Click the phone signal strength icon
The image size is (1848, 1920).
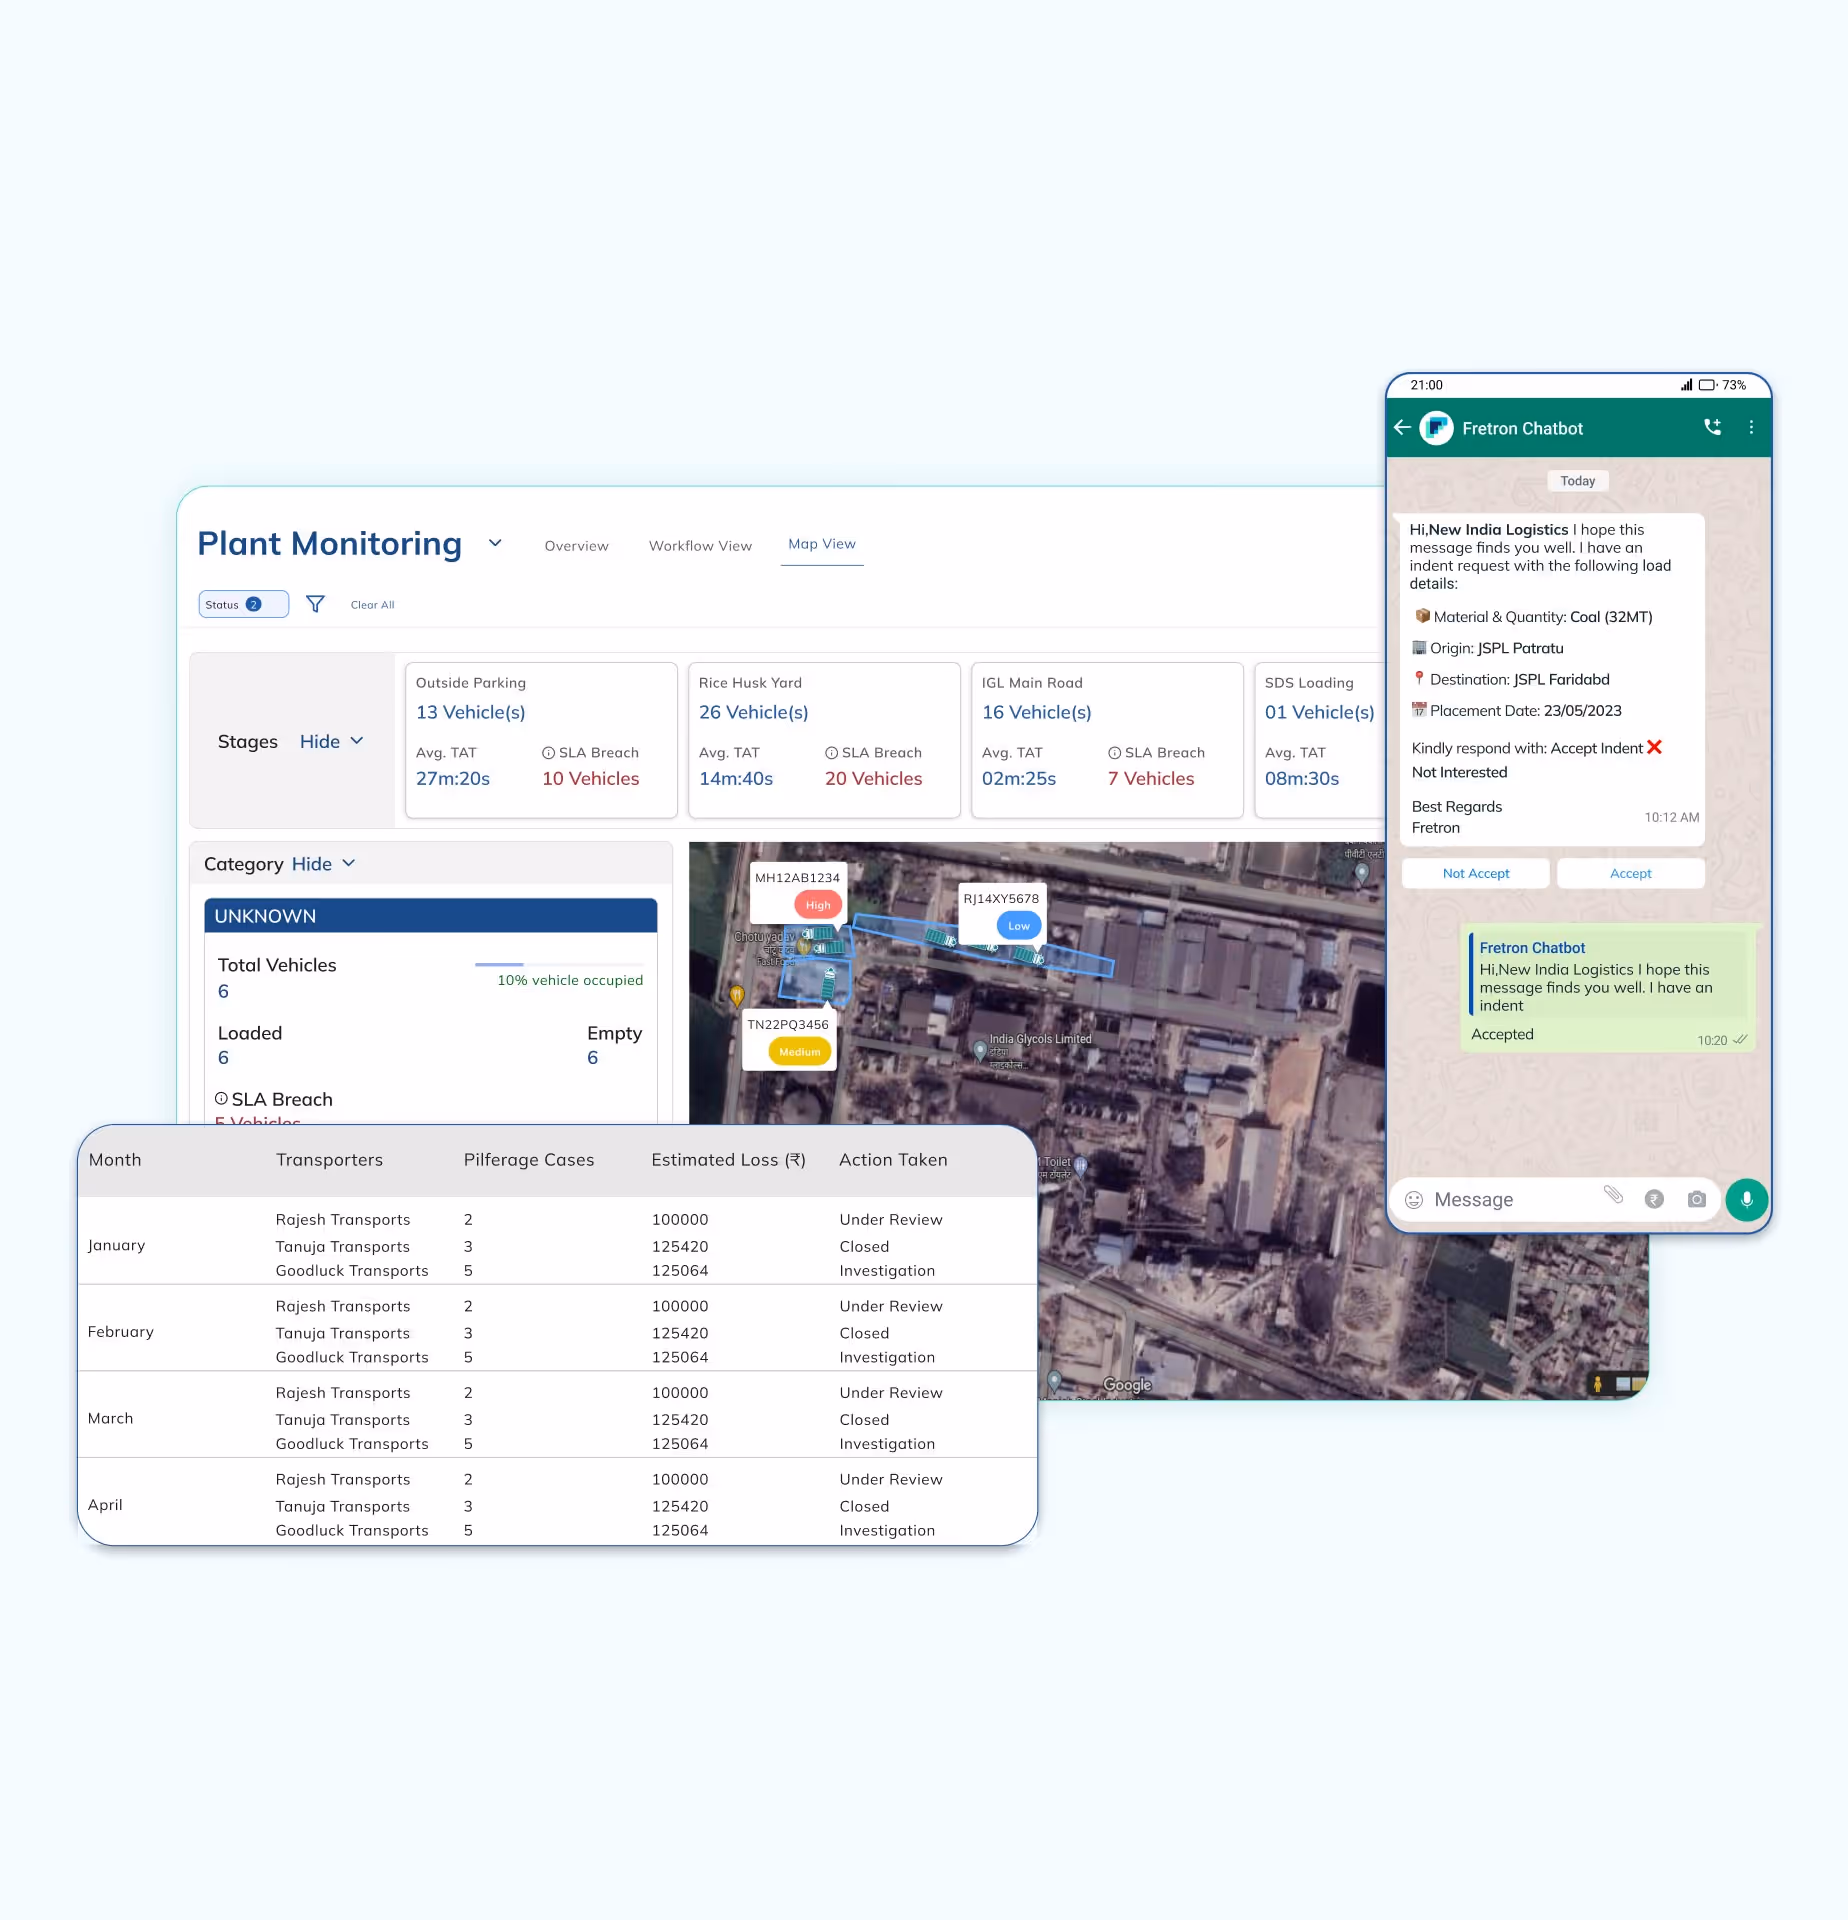(1687, 385)
